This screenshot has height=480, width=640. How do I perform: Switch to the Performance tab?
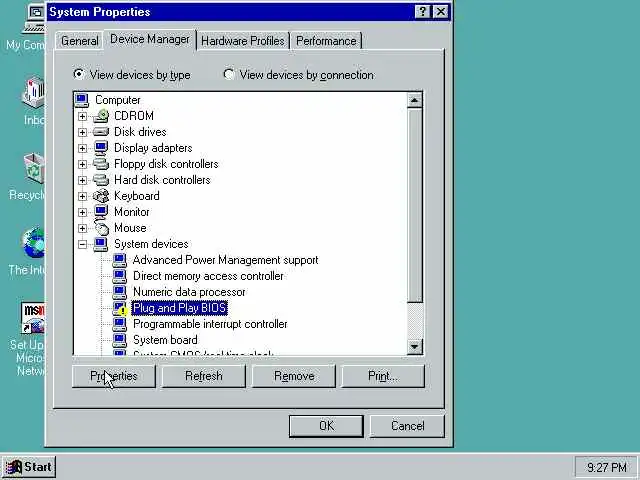pyautogui.click(x=326, y=41)
